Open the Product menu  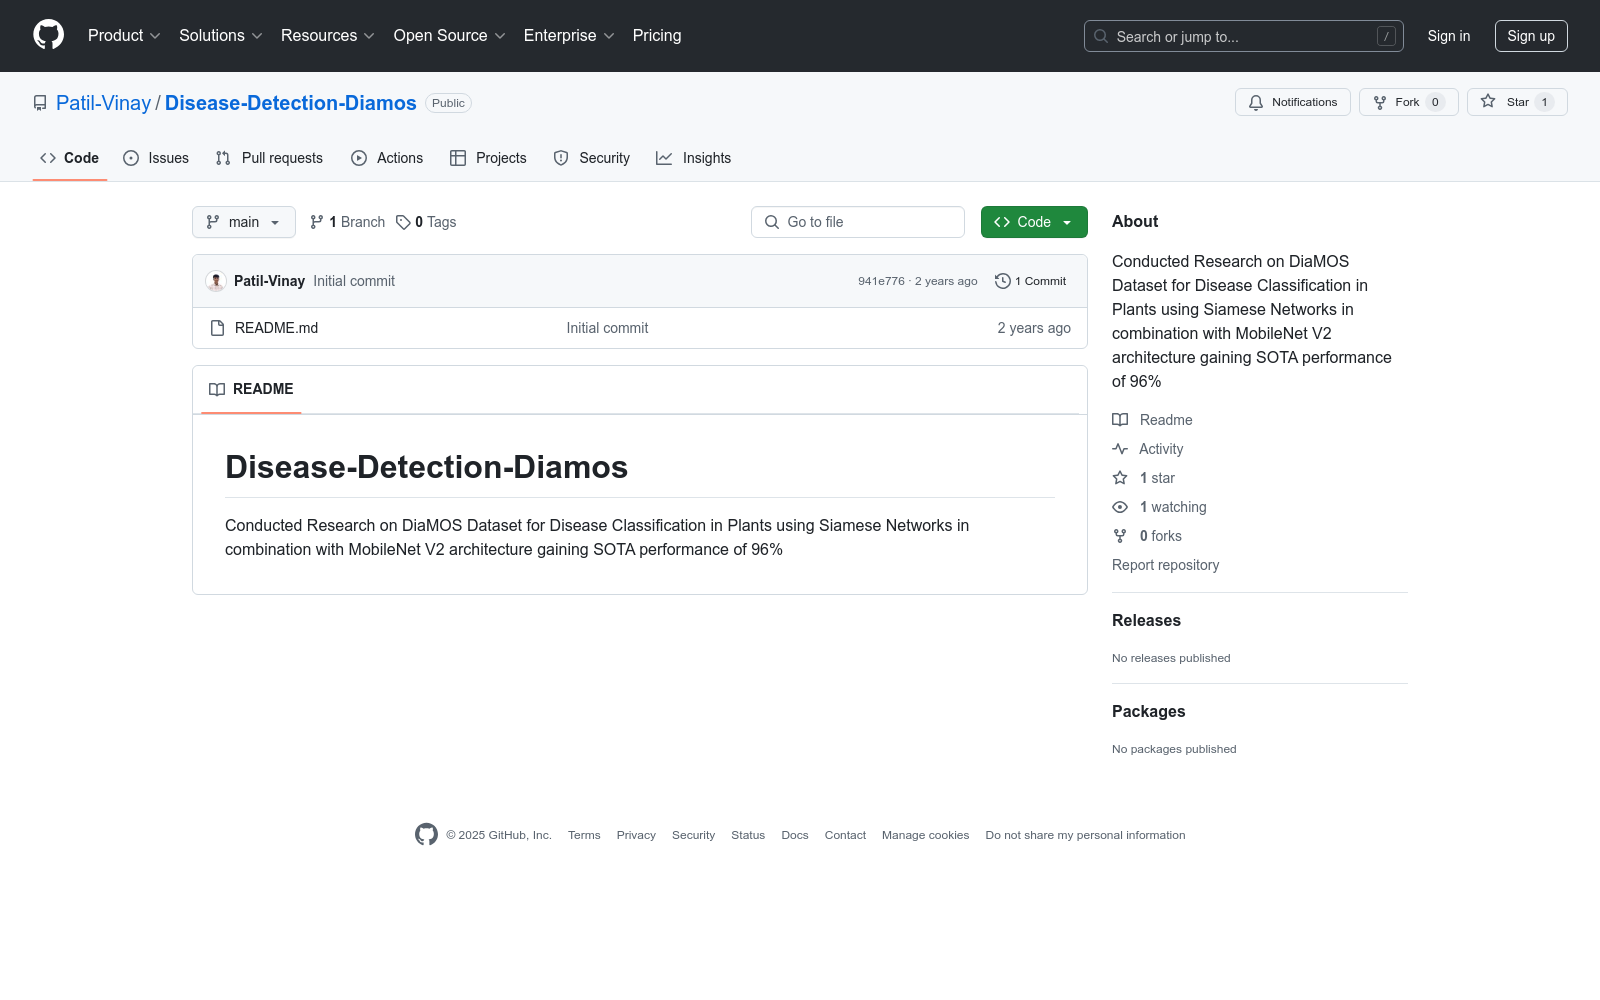point(124,35)
